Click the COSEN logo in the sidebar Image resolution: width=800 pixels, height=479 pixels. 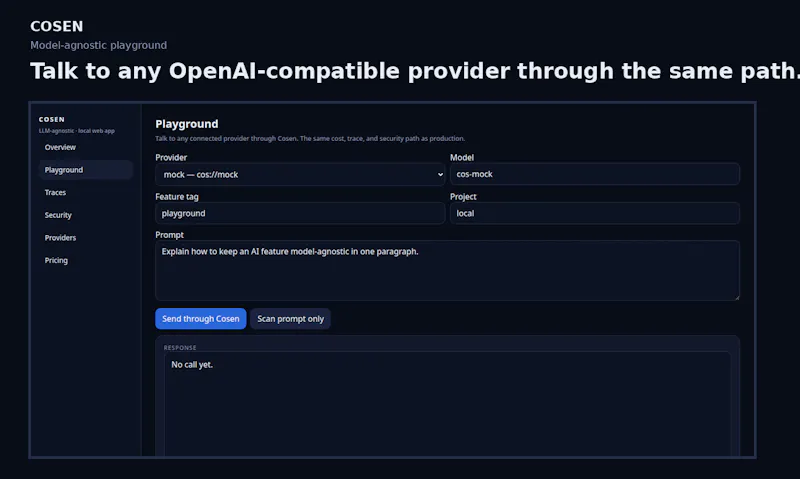point(52,119)
